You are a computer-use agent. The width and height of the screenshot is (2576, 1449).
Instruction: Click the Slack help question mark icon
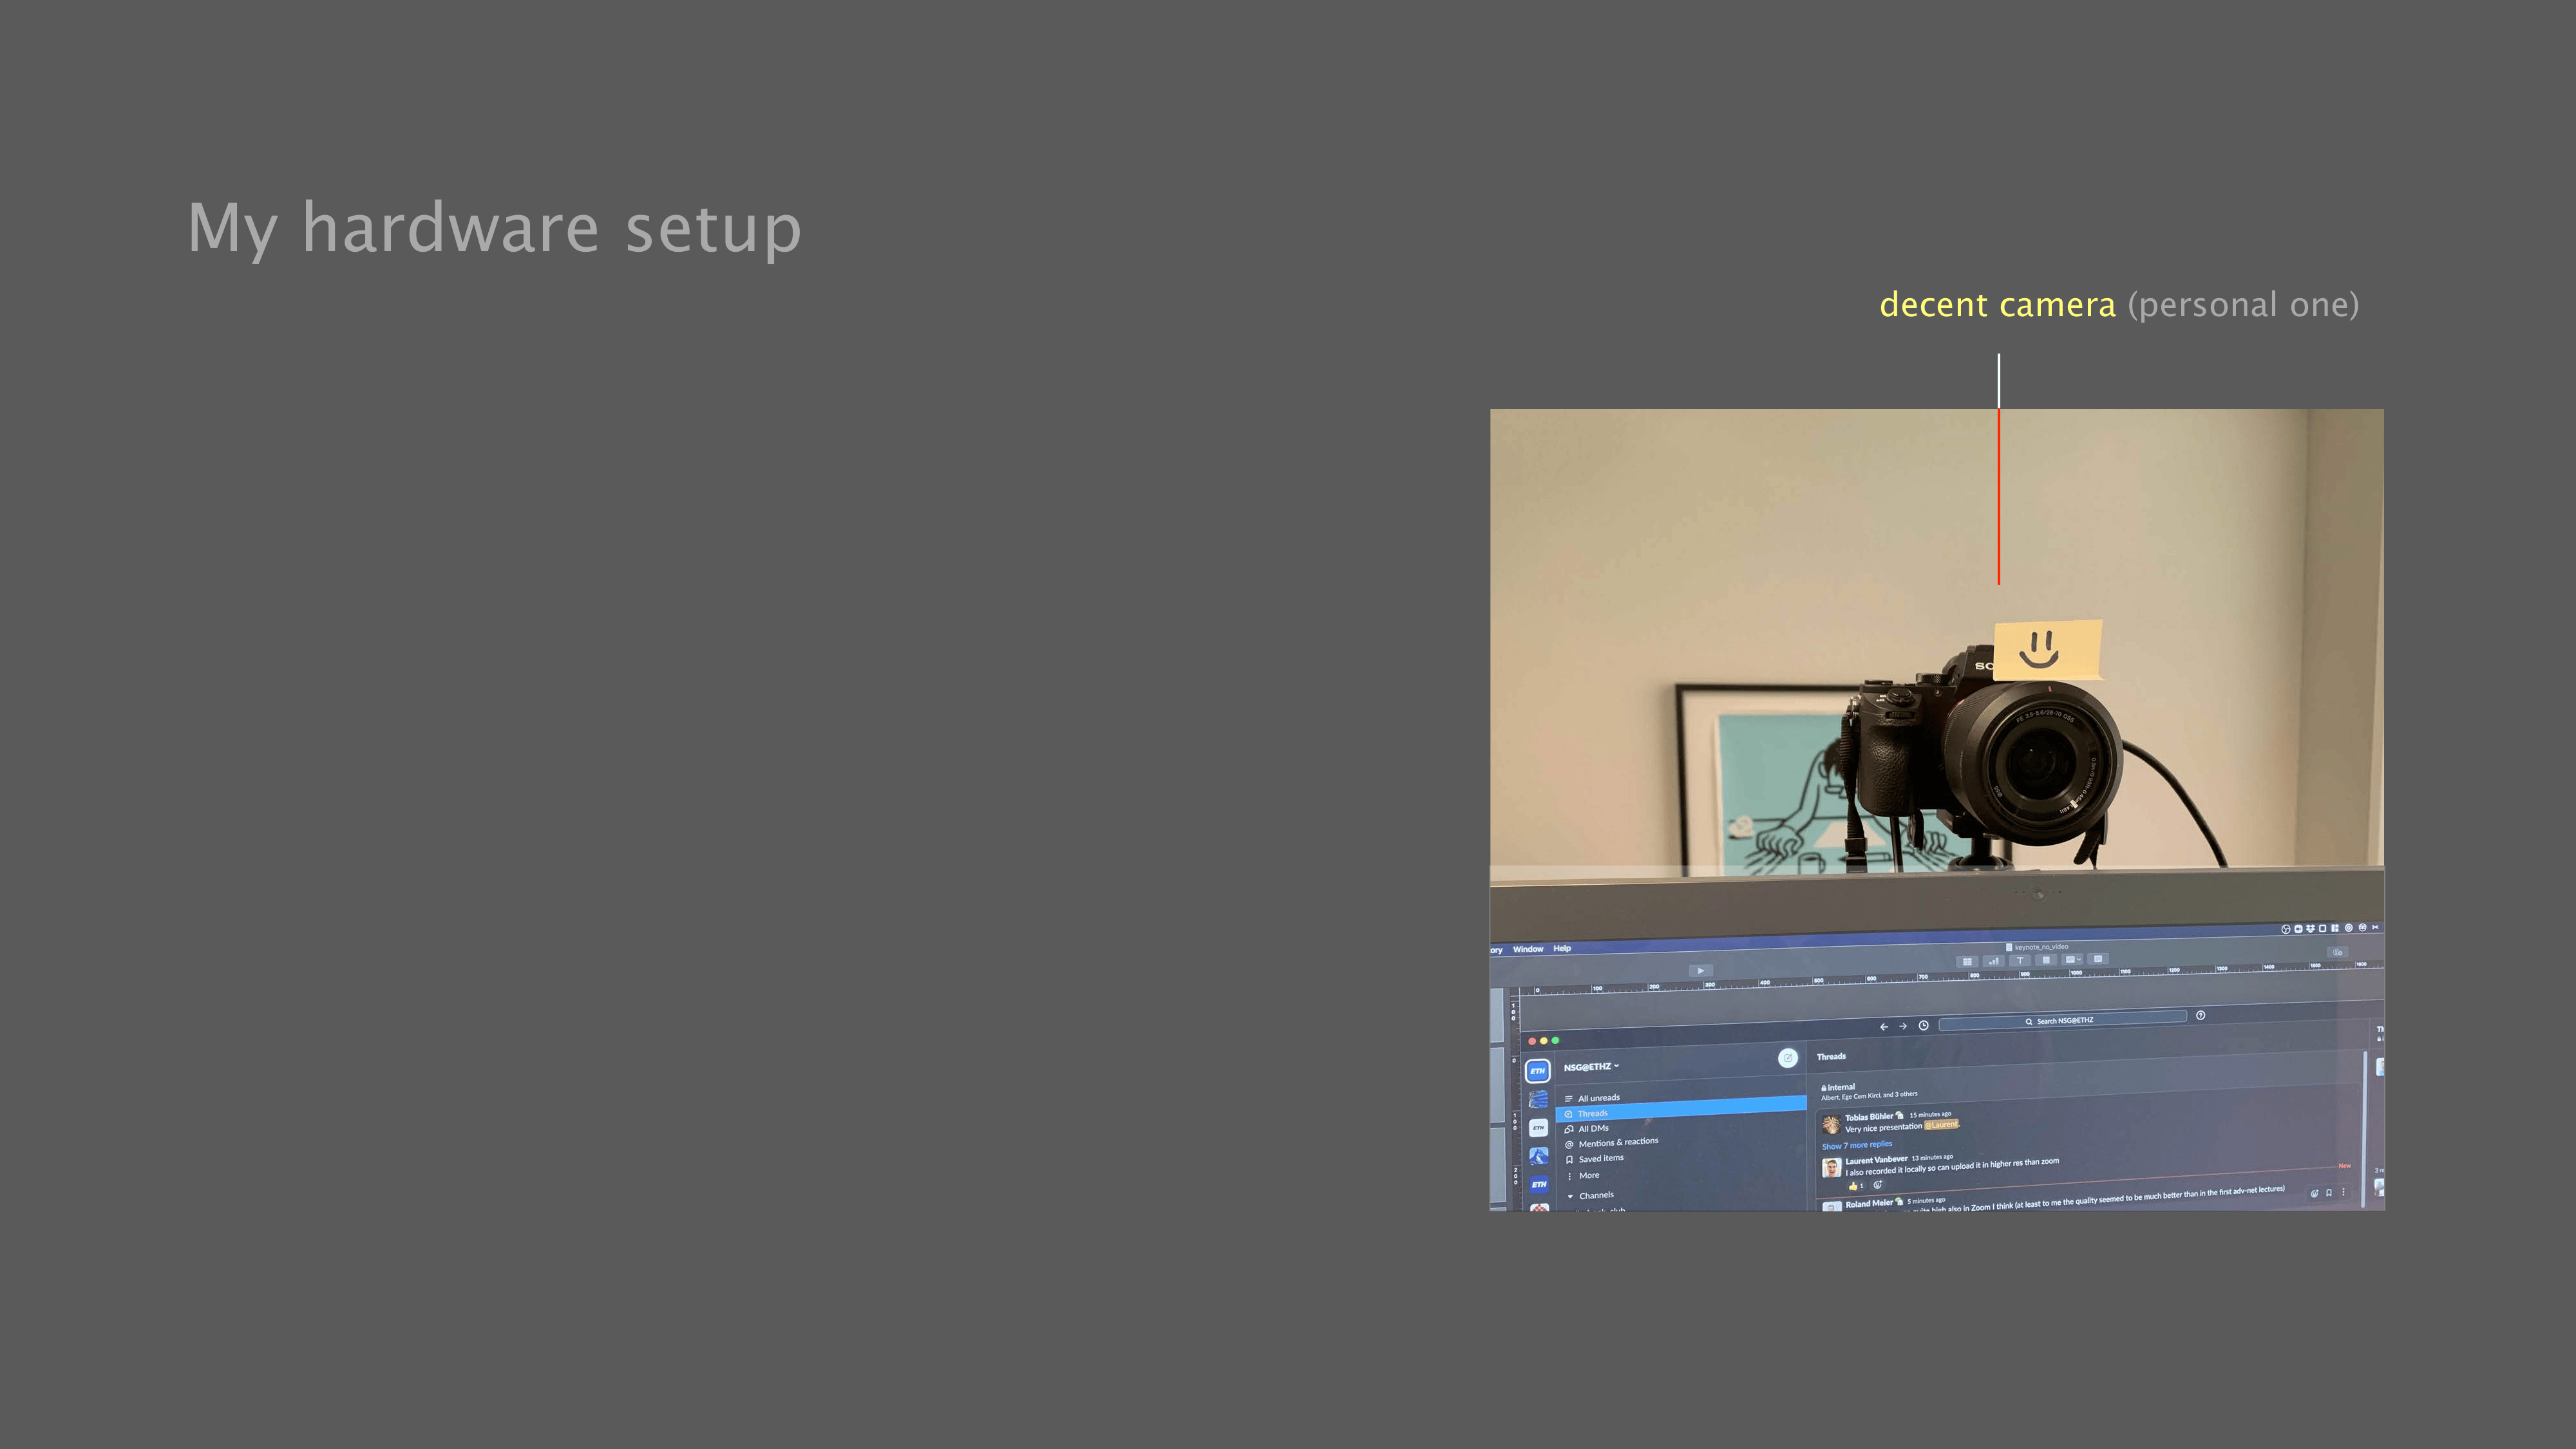[2200, 1015]
